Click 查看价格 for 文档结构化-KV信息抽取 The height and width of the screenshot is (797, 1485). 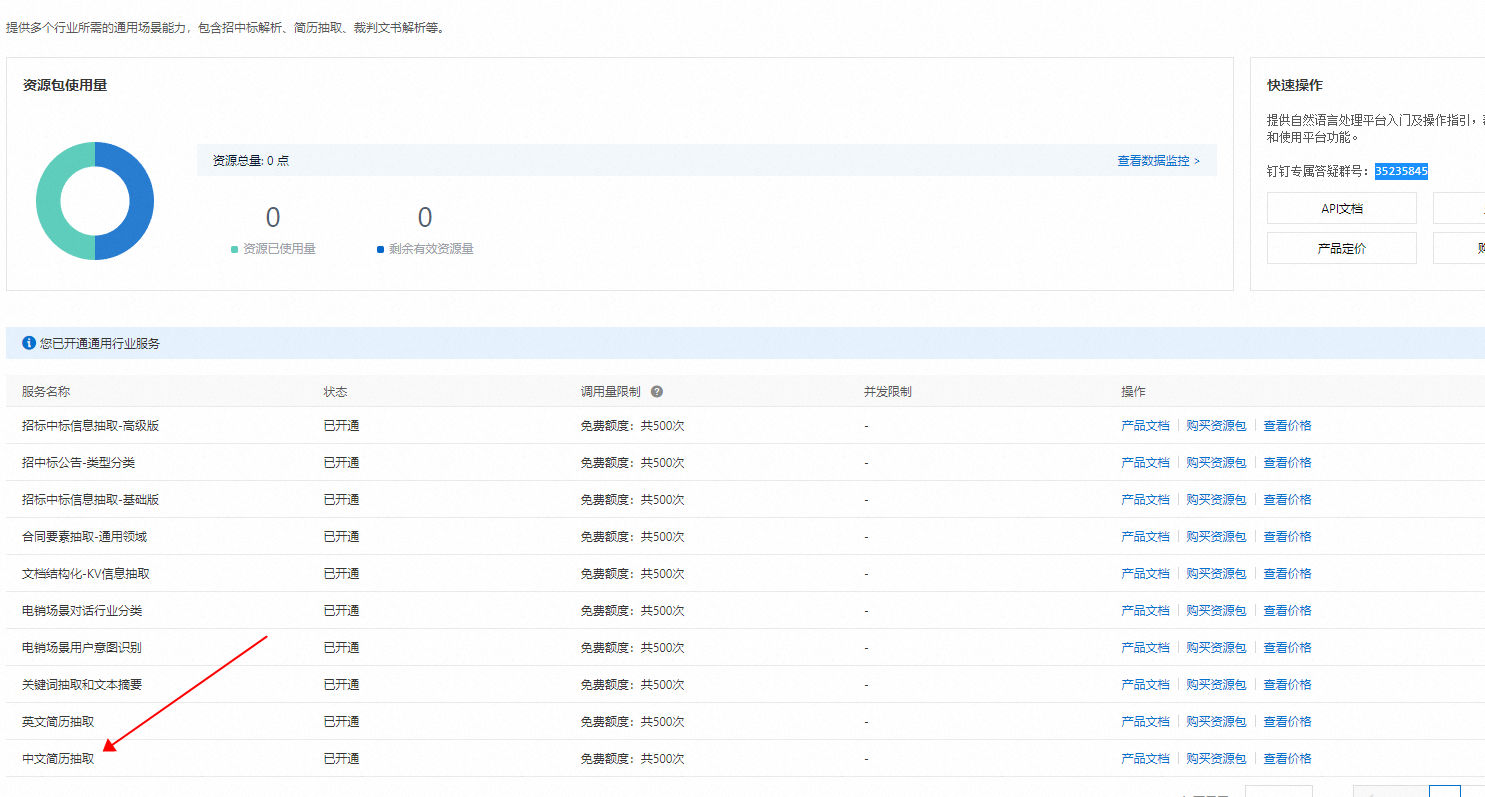tap(1287, 573)
